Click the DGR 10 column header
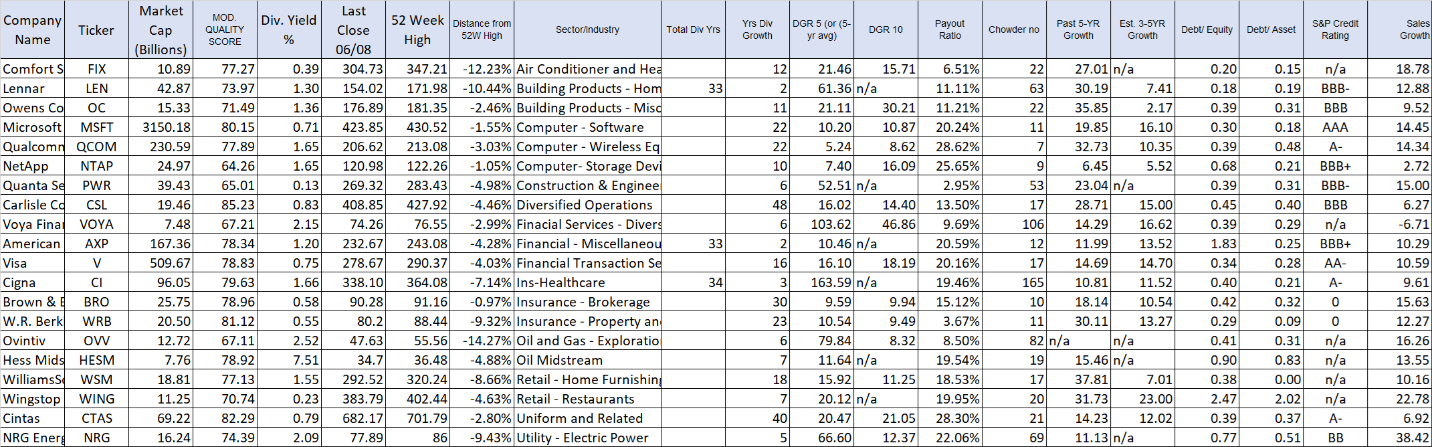This screenshot has width=1432, height=447. click(x=885, y=30)
